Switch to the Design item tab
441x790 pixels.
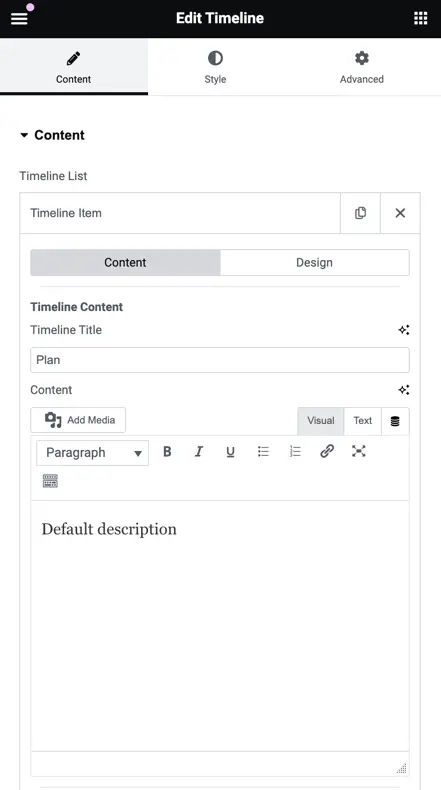(314, 262)
